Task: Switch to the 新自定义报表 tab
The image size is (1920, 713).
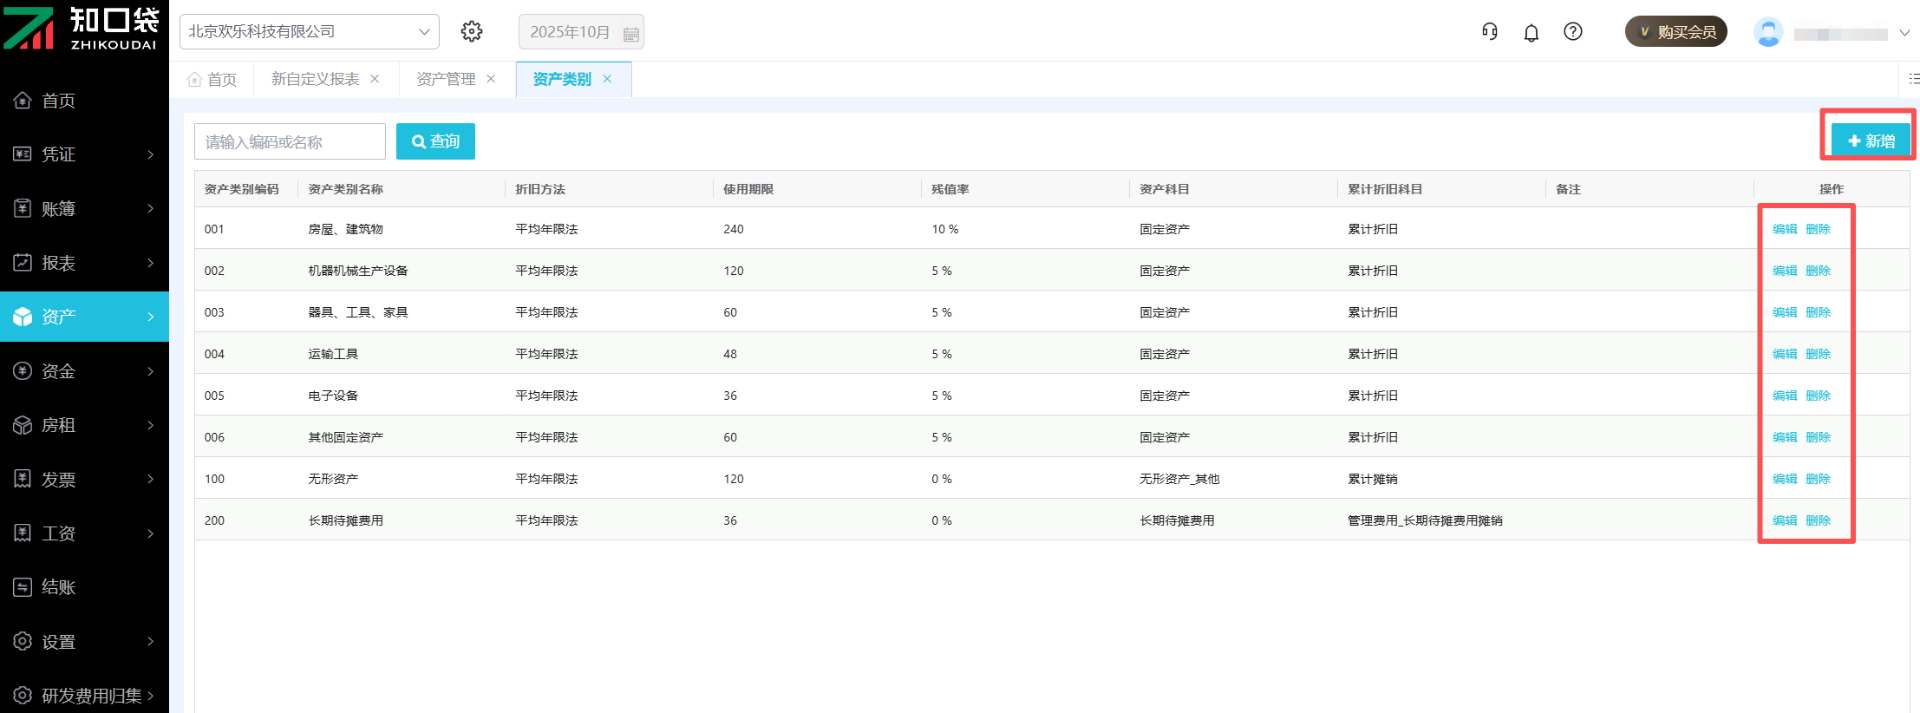Action: point(315,80)
